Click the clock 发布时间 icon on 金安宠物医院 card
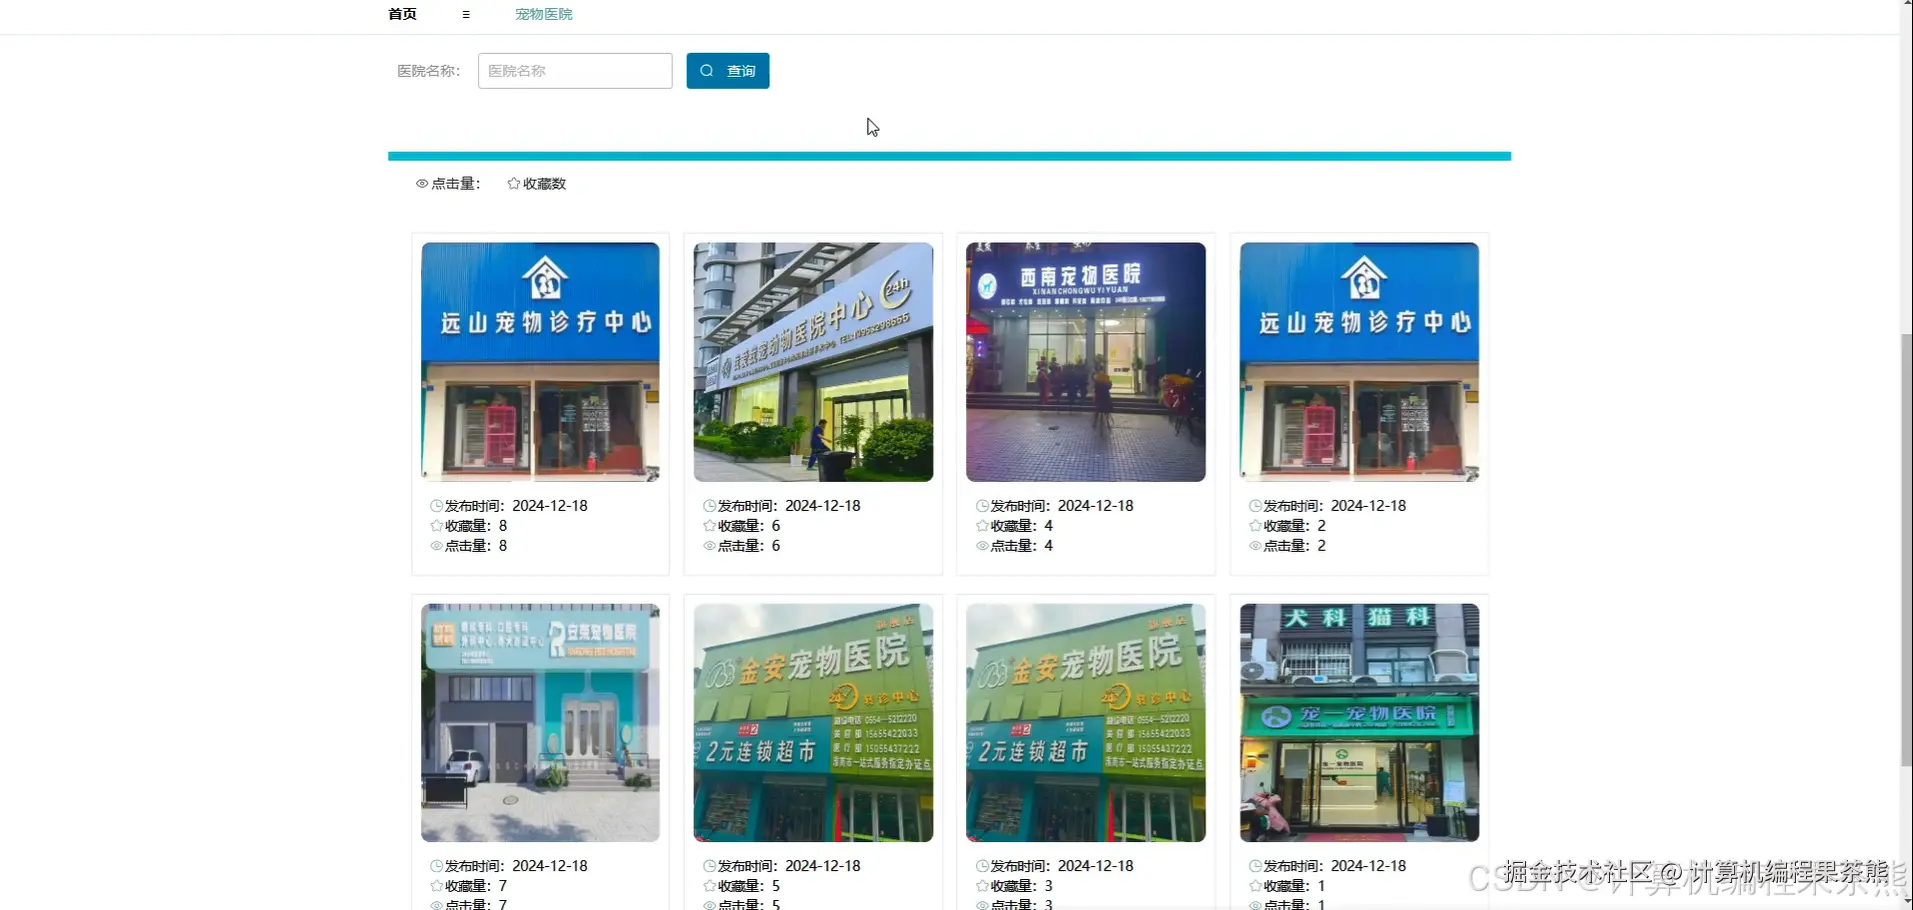This screenshot has width=1913, height=910. (x=708, y=865)
